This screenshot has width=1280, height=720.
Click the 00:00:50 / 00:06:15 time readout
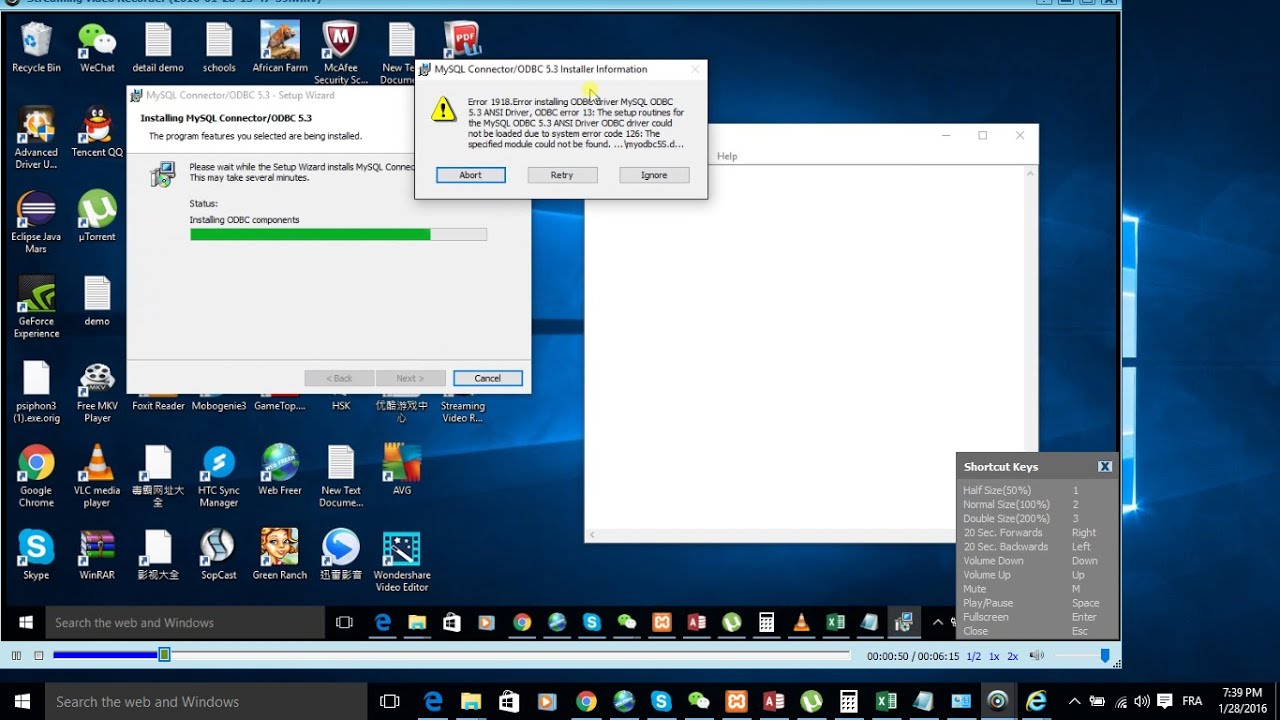[912, 656]
